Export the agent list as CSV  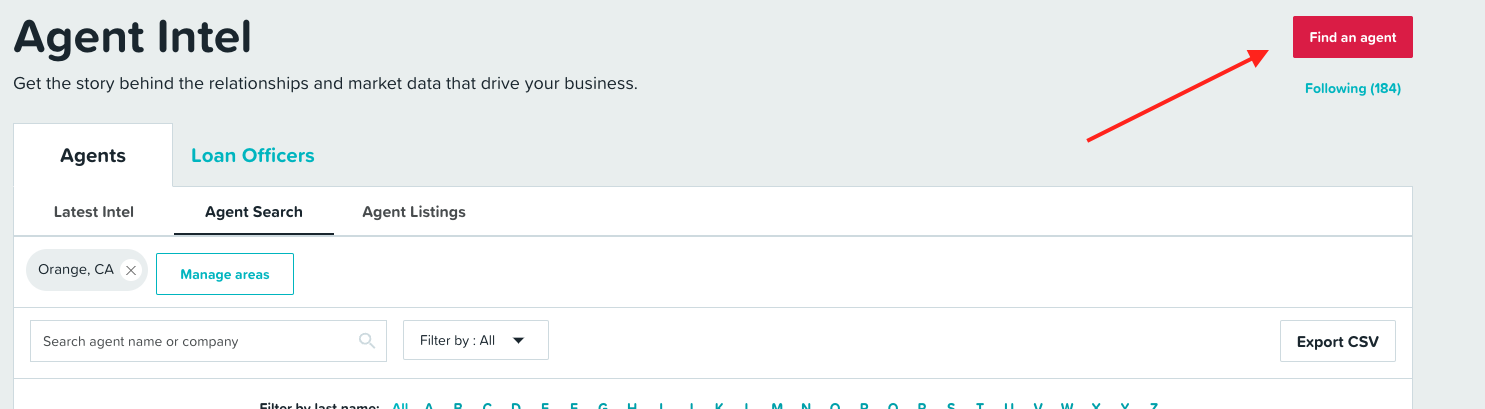point(1338,342)
